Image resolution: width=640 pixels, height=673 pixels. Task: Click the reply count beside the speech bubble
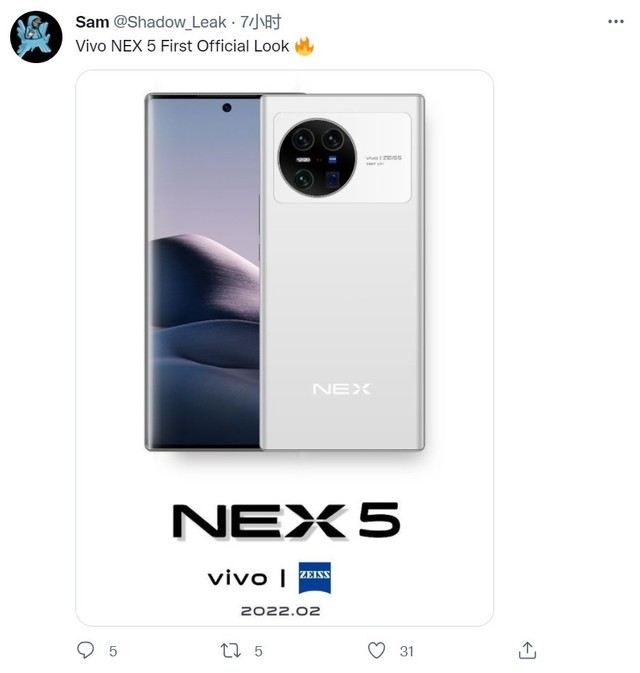pyautogui.click(x=113, y=651)
